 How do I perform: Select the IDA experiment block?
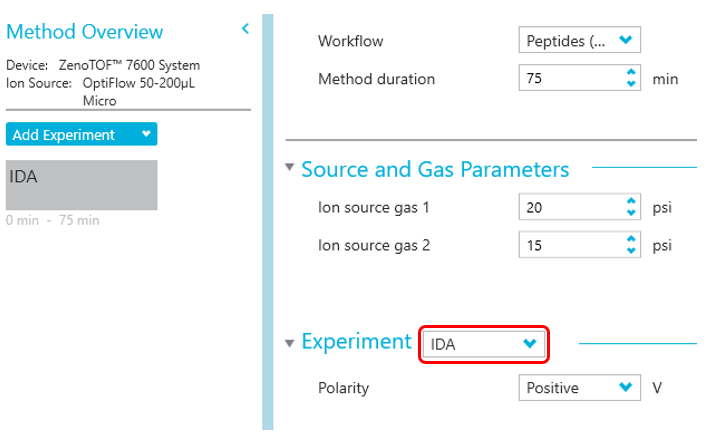(81, 185)
